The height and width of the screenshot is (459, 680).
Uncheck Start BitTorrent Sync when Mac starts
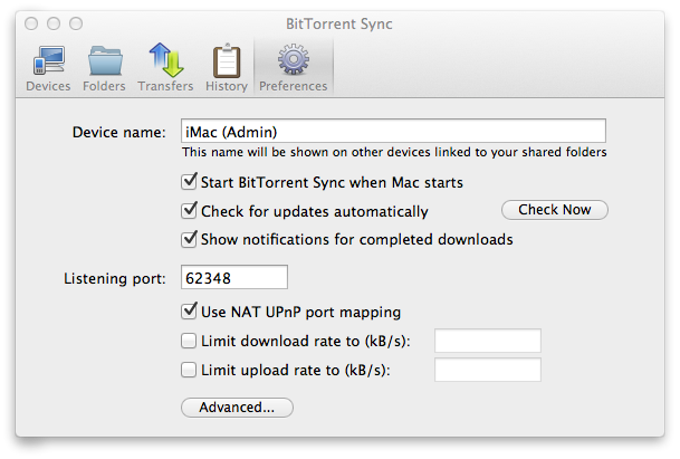189,182
